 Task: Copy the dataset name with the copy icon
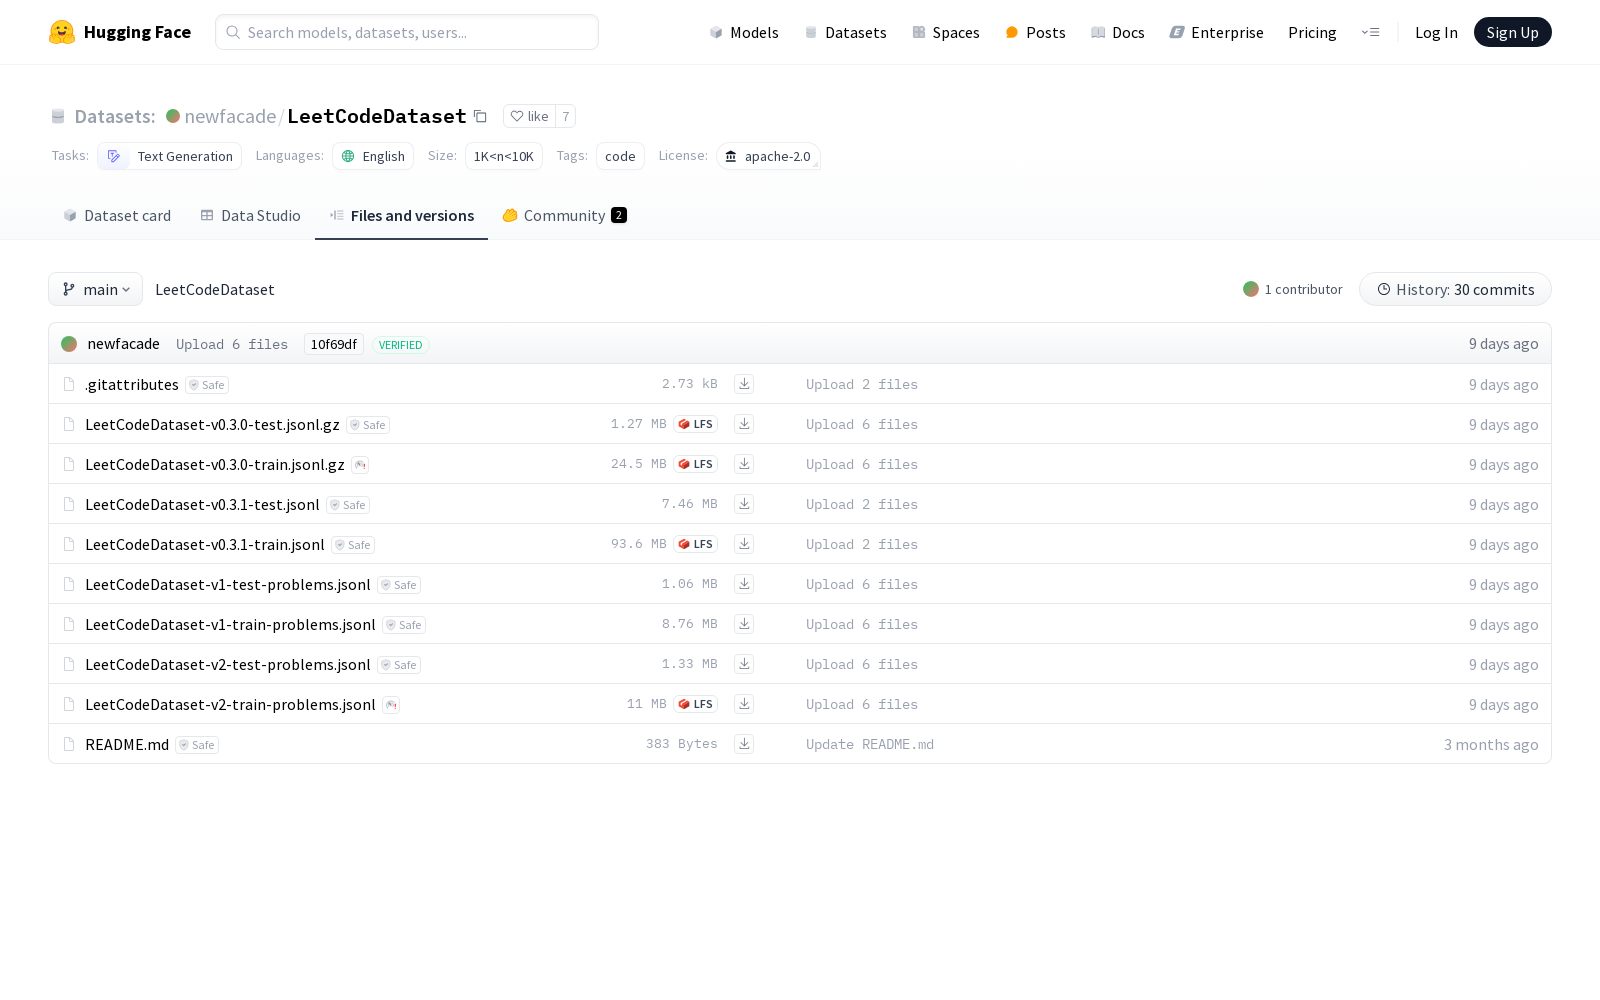click(x=480, y=116)
